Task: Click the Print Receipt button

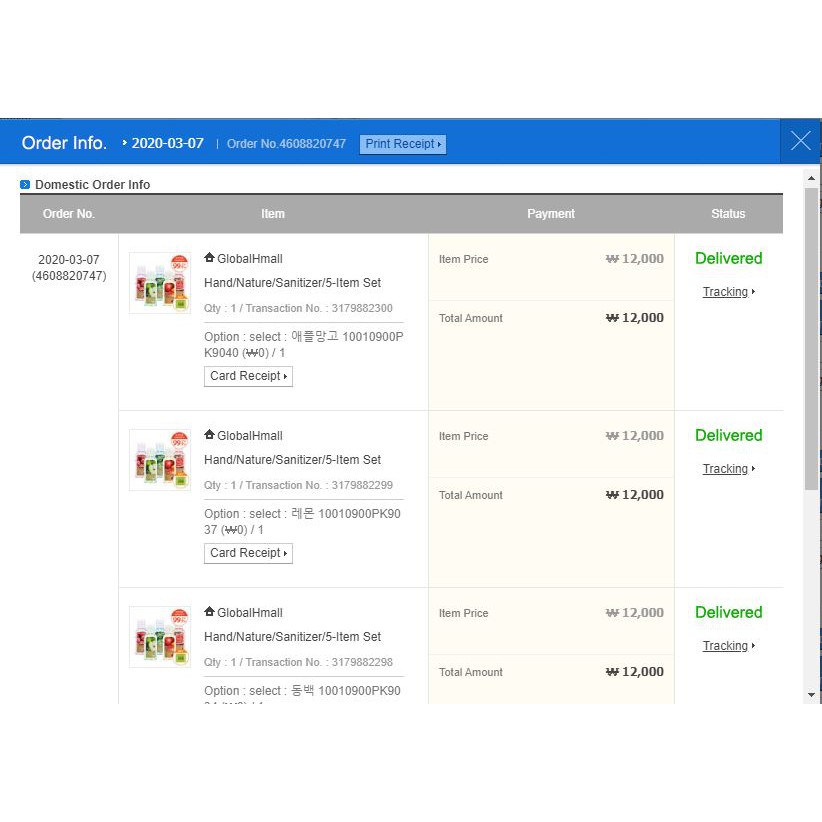Action: tap(403, 144)
